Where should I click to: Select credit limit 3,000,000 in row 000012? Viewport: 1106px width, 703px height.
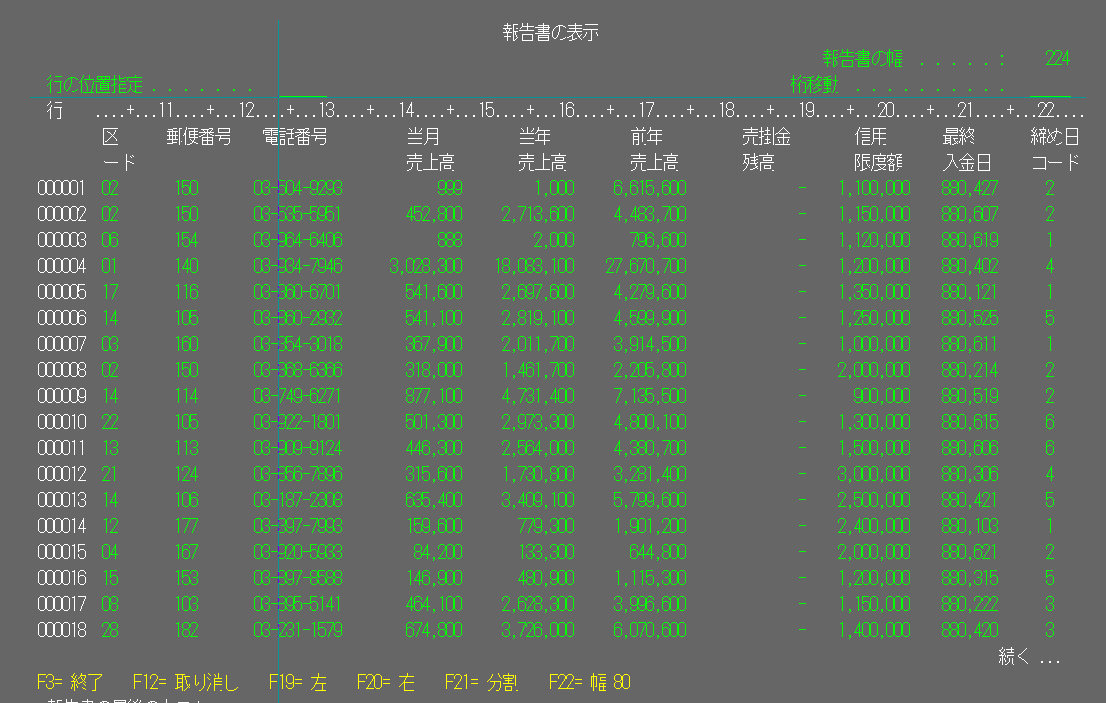[x=874, y=475]
